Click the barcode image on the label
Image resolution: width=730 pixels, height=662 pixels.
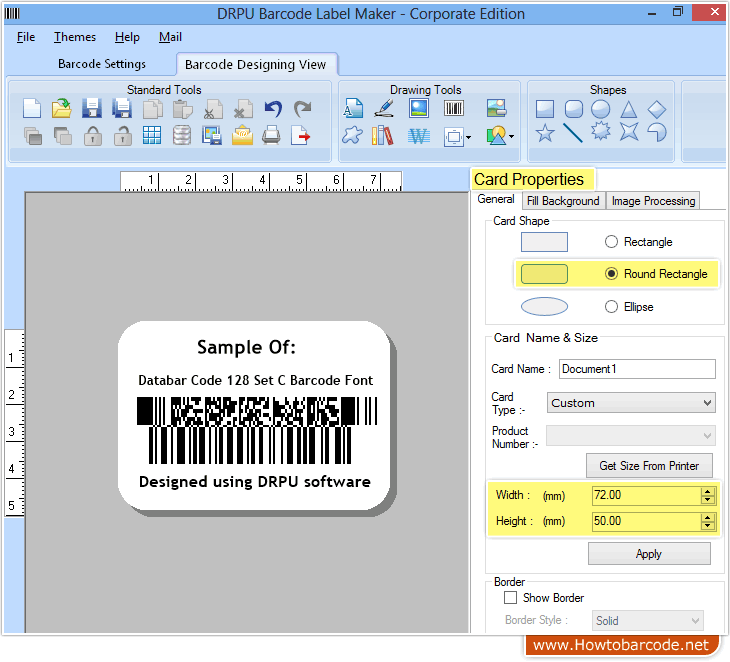pyautogui.click(x=257, y=430)
